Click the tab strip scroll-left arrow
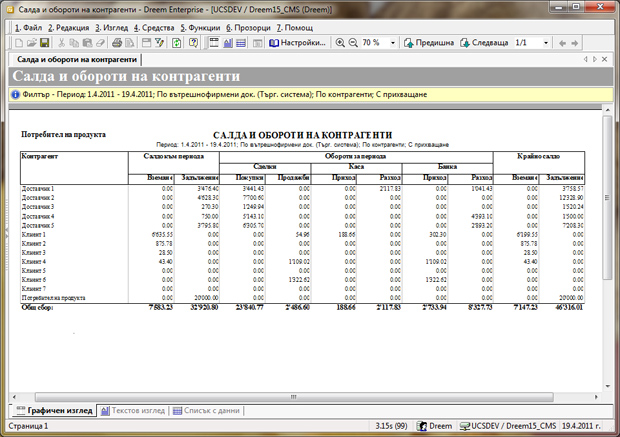Screen dimensions: 620x437 pos(586,59)
